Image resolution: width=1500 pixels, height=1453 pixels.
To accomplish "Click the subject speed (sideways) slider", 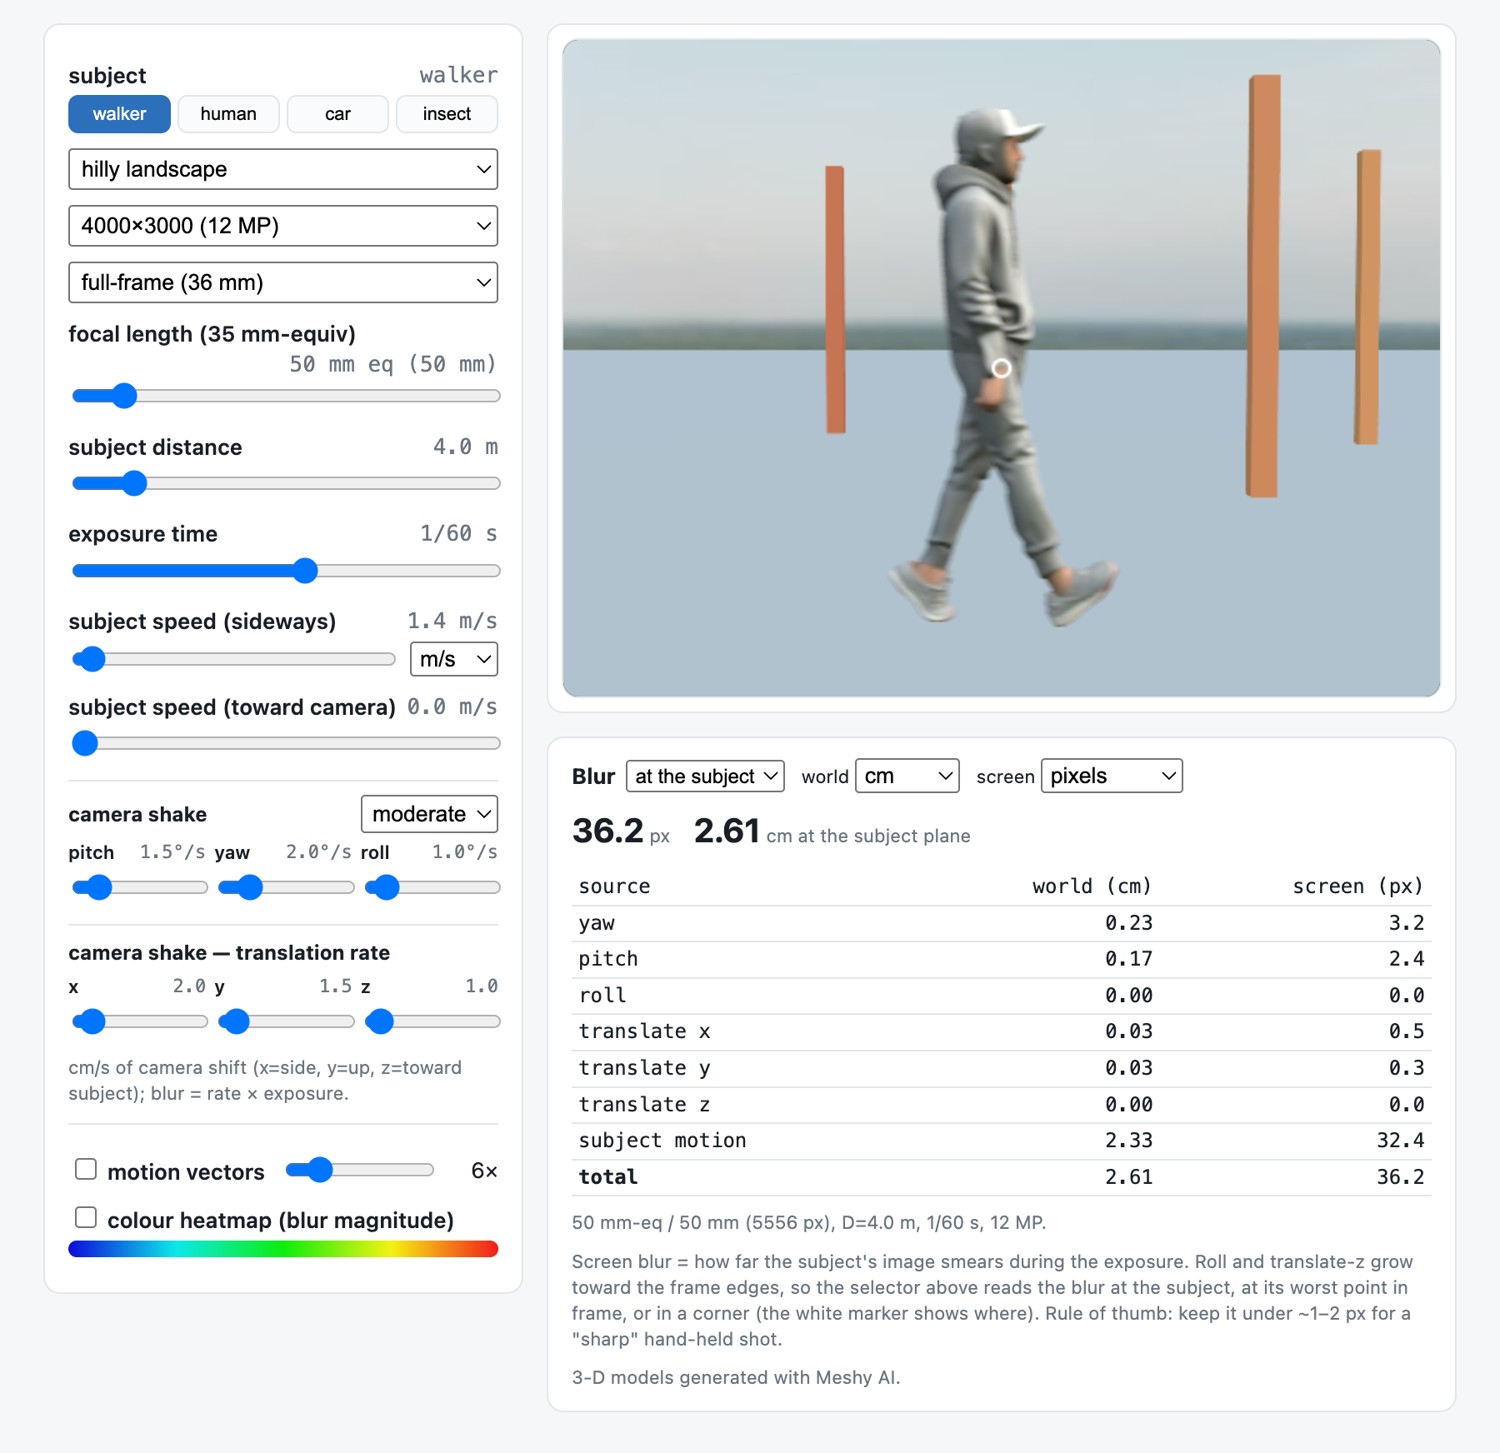I will click(234, 659).
